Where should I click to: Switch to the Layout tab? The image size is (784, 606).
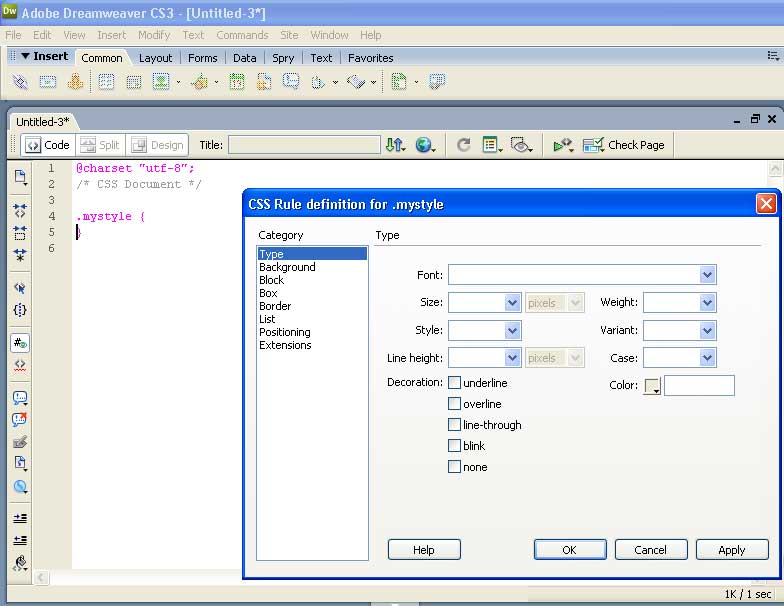pyautogui.click(x=156, y=58)
